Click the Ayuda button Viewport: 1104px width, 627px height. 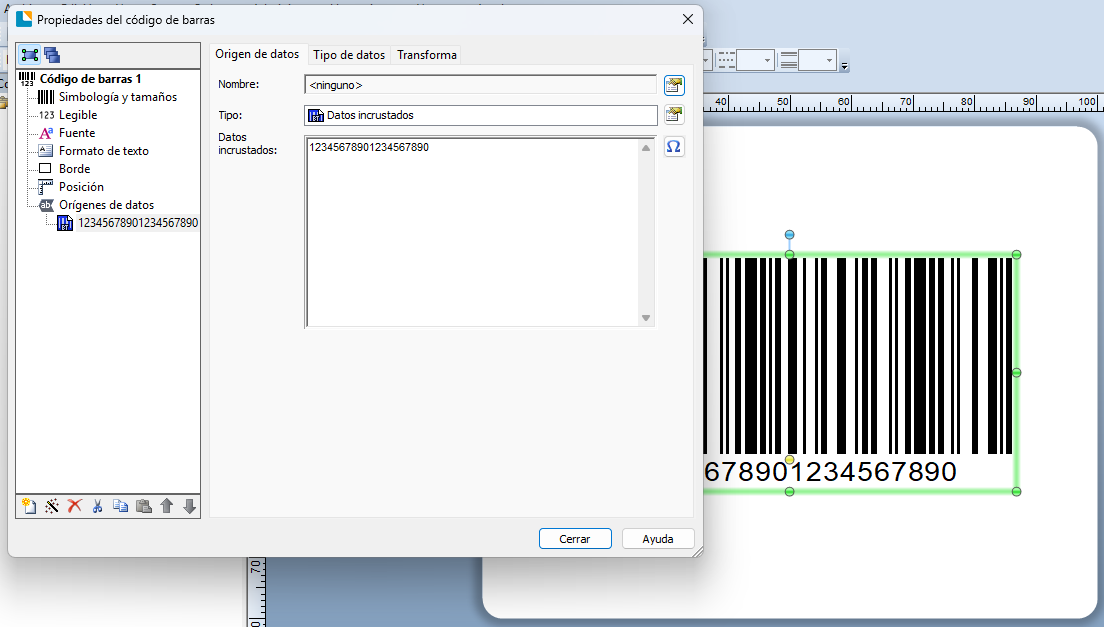click(x=657, y=539)
